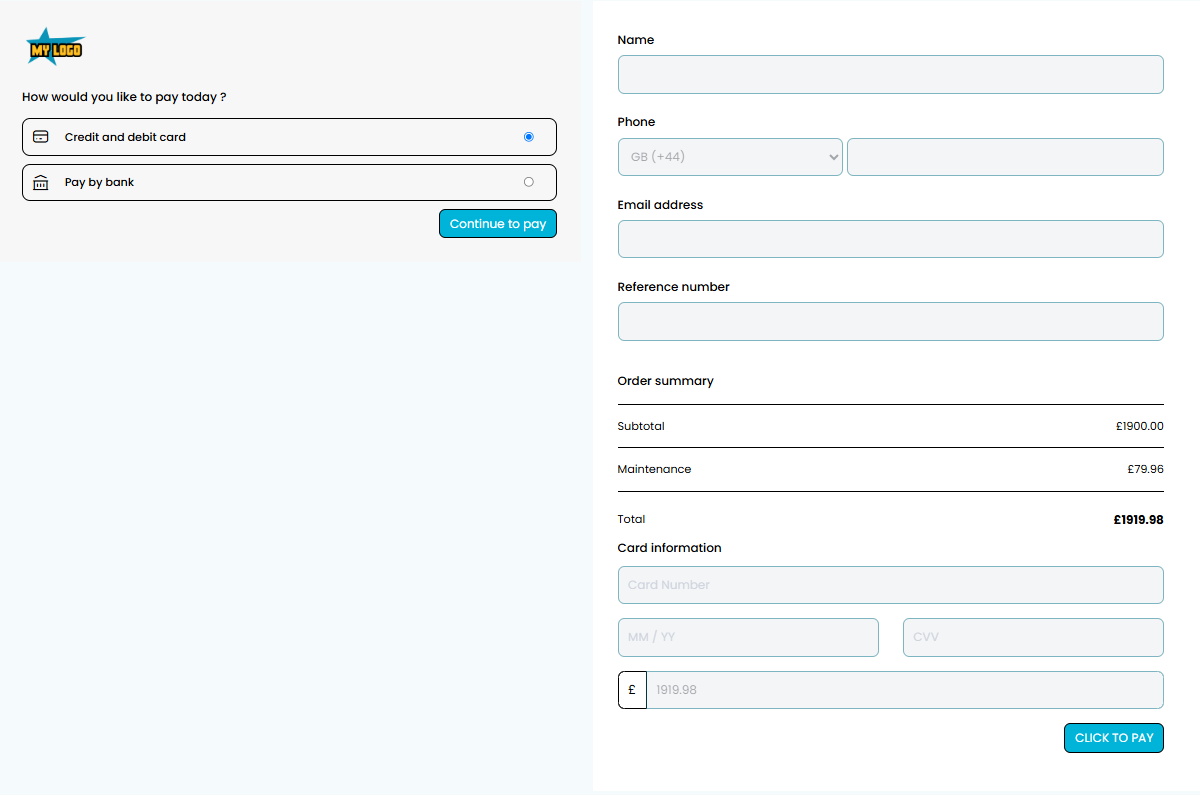Click the credit card icon
This screenshot has height=795, width=1200.
coord(40,136)
